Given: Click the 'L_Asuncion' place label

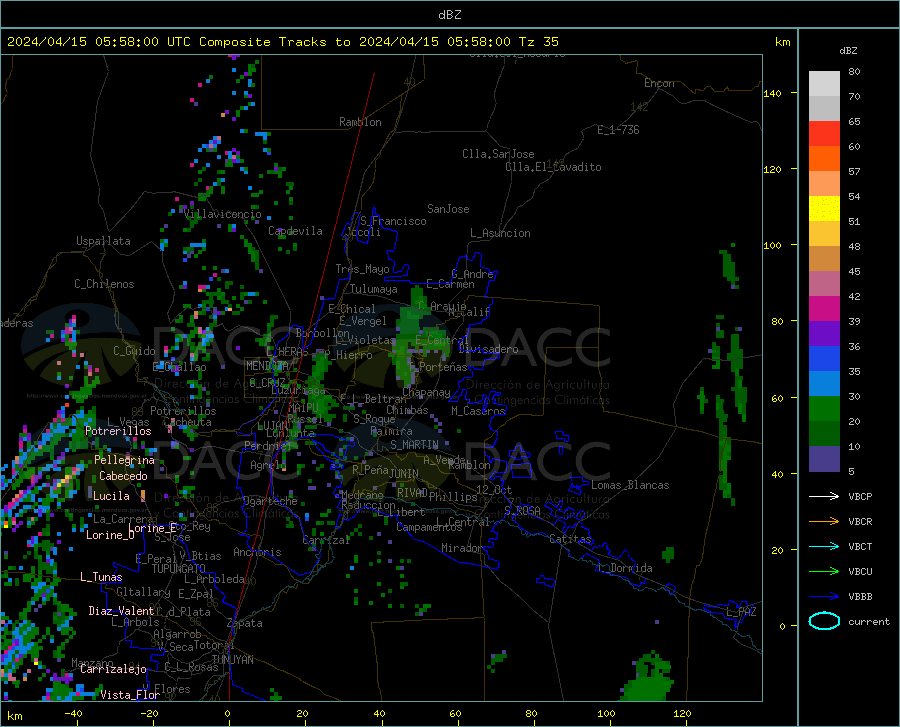Looking at the screenshot, I should [x=500, y=233].
